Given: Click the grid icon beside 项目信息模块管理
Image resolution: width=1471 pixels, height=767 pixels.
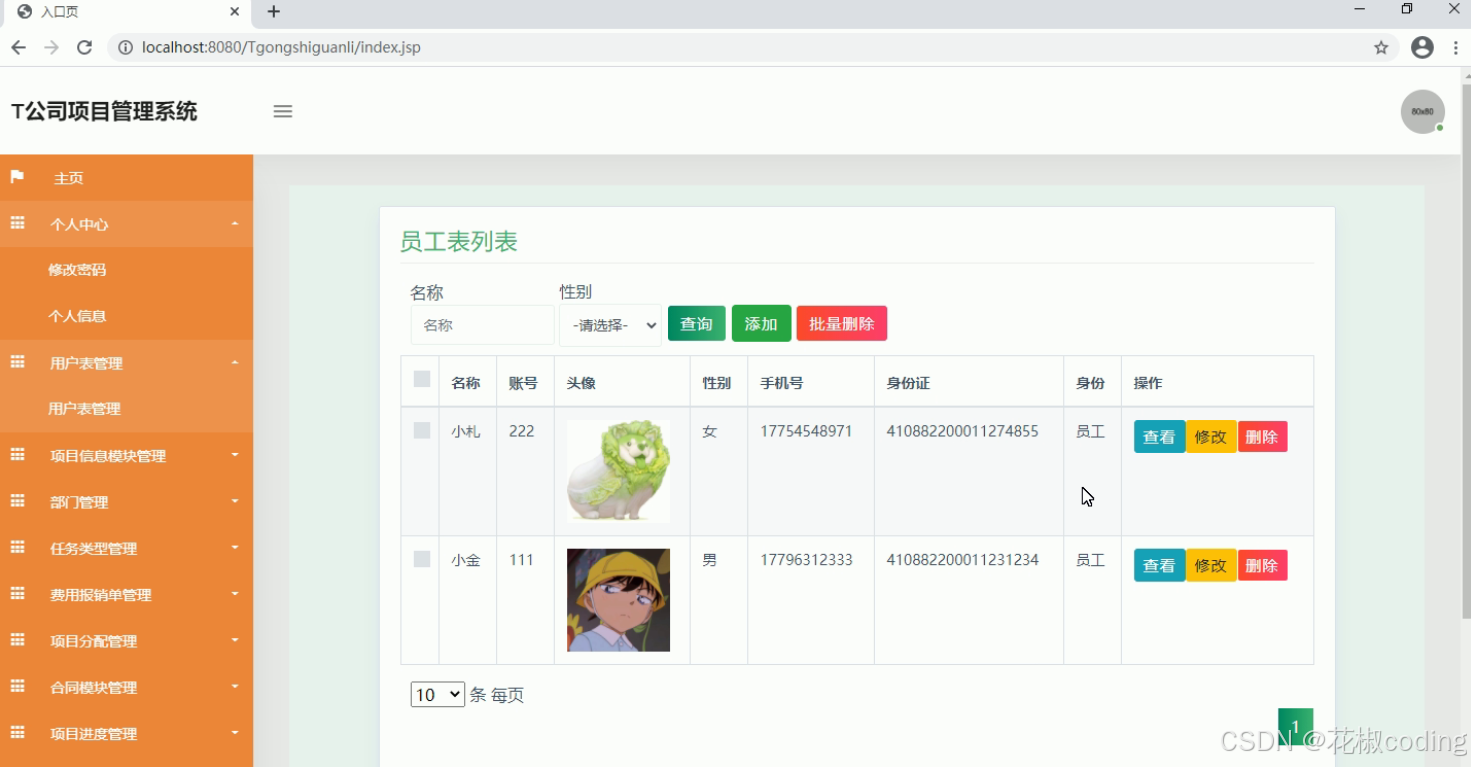Looking at the screenshot, I should (x=17, y=455).
